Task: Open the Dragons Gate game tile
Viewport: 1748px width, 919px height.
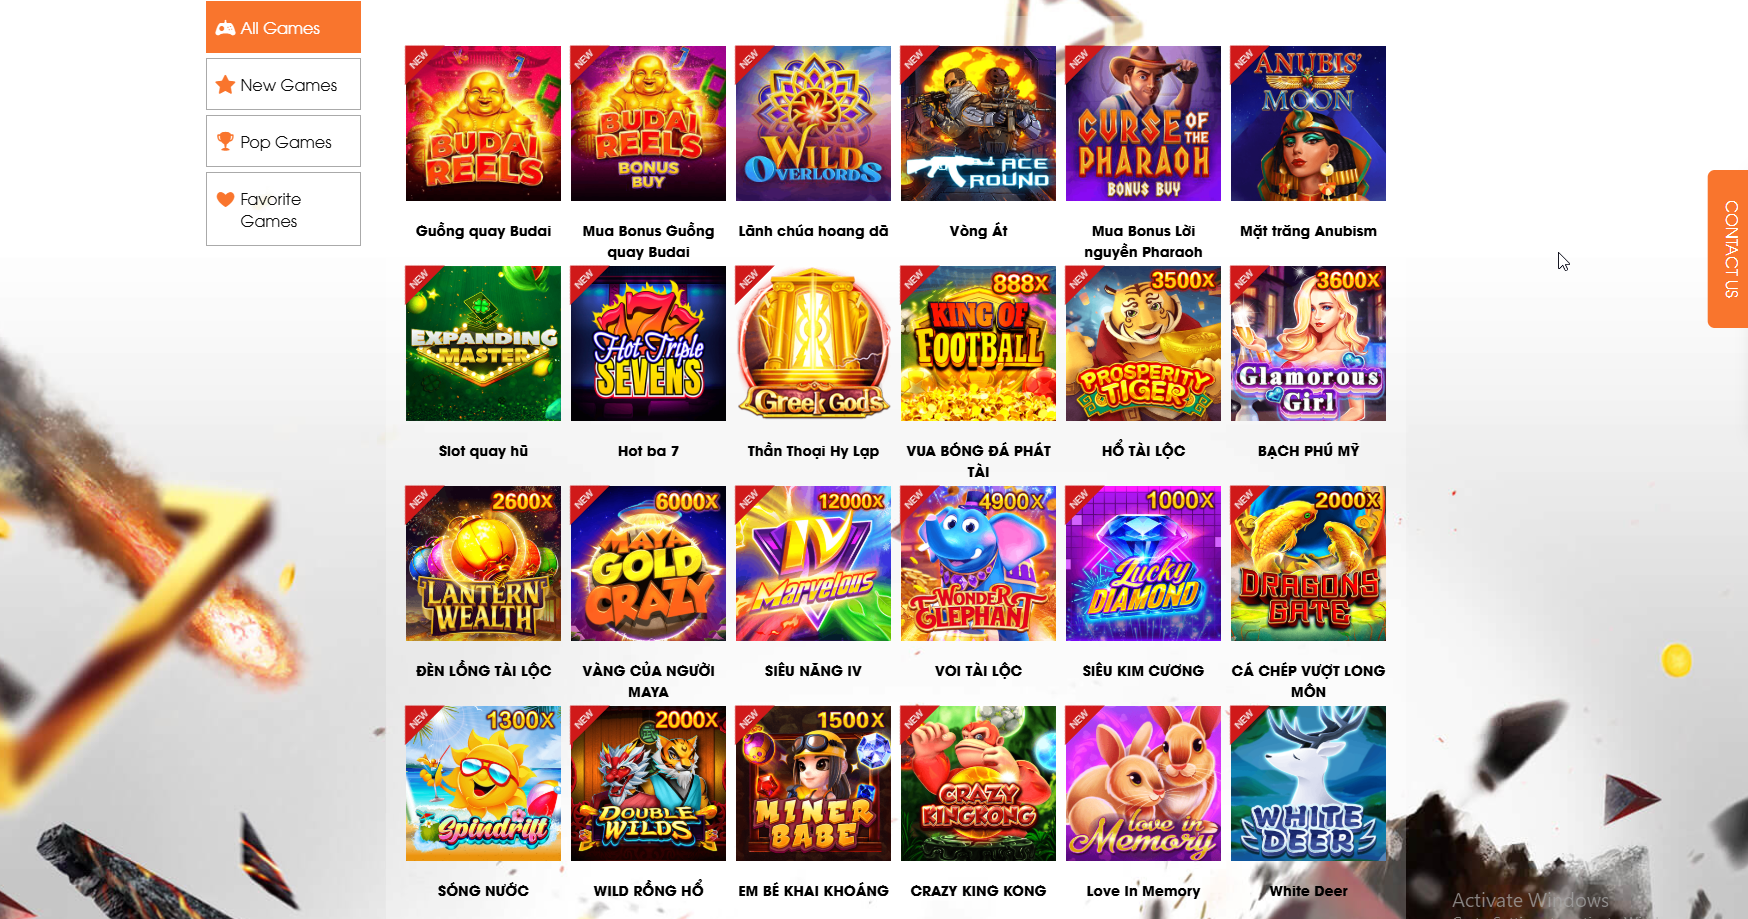Action: 1308,563
